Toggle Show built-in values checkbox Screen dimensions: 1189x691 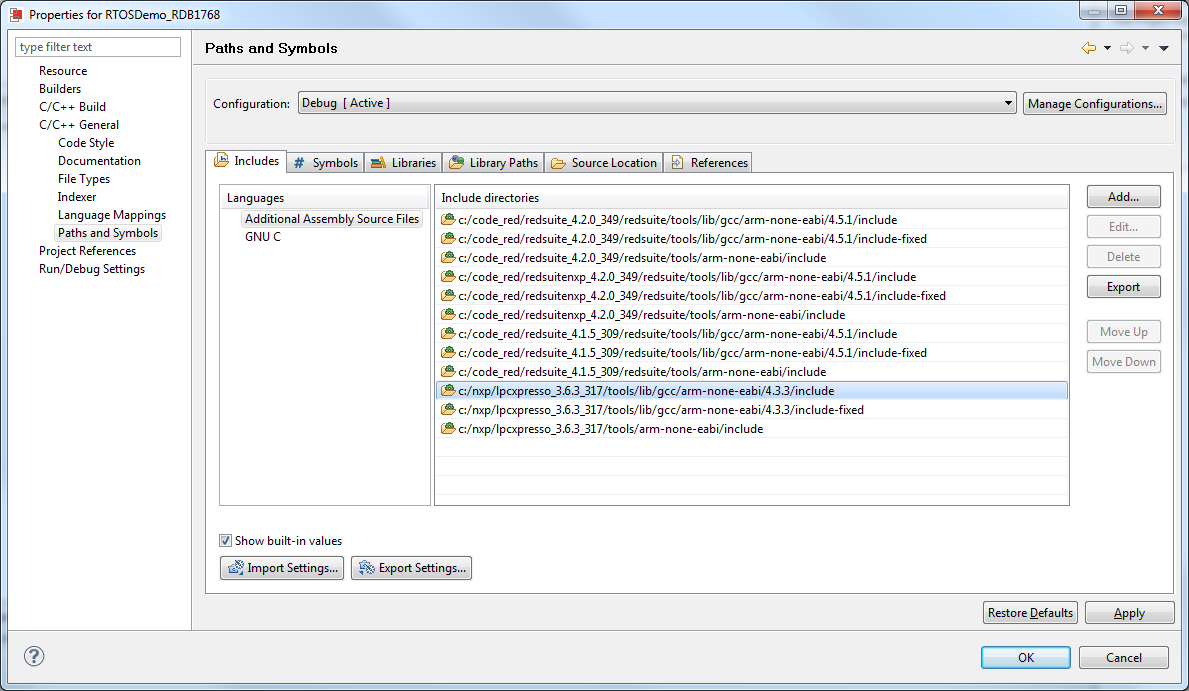click(x=225, y=541)
